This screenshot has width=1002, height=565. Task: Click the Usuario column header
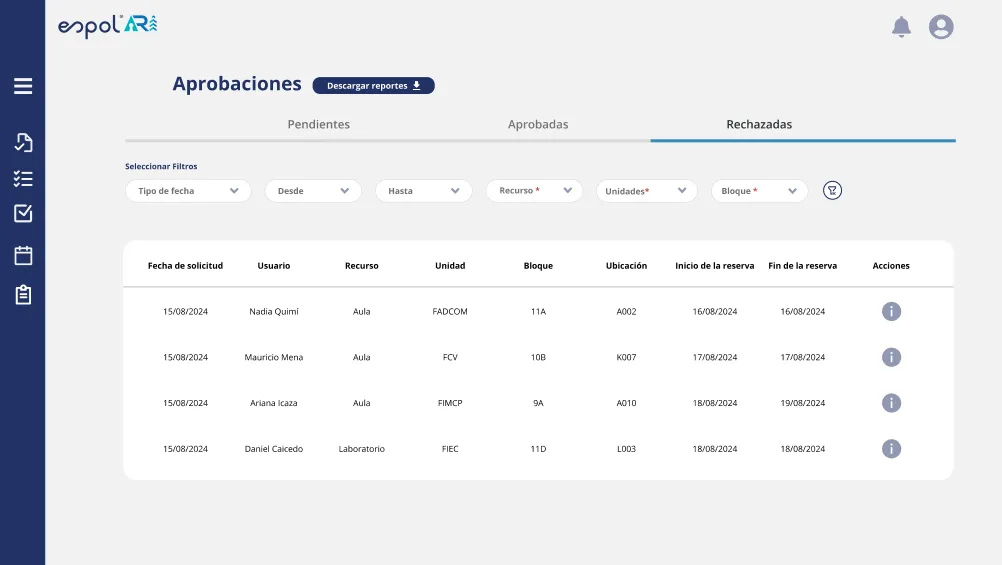tap(274, 266)
